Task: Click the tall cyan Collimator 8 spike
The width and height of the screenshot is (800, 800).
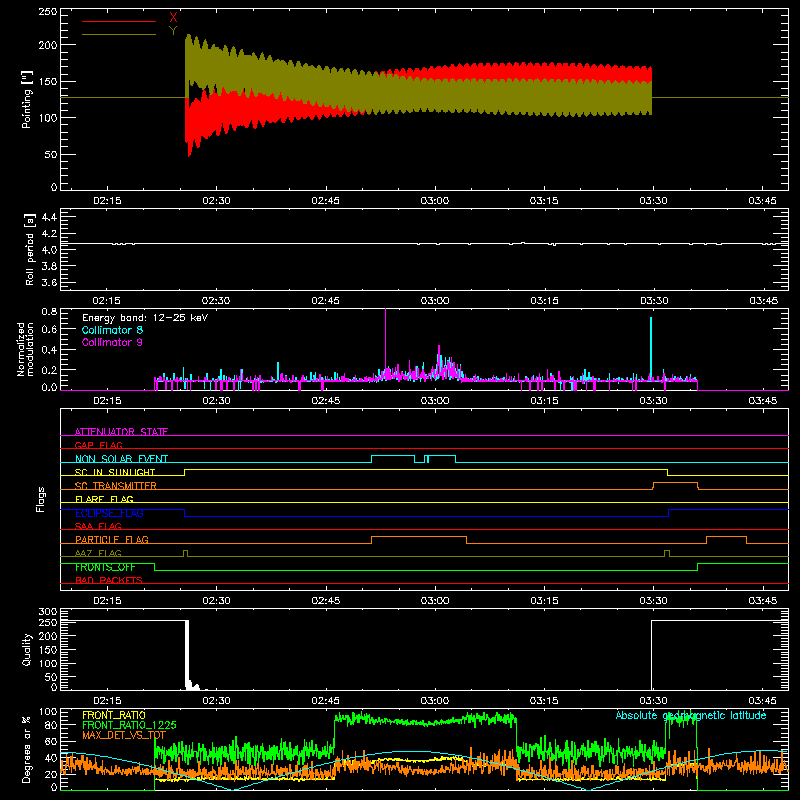Action: (x=651, y=347)
